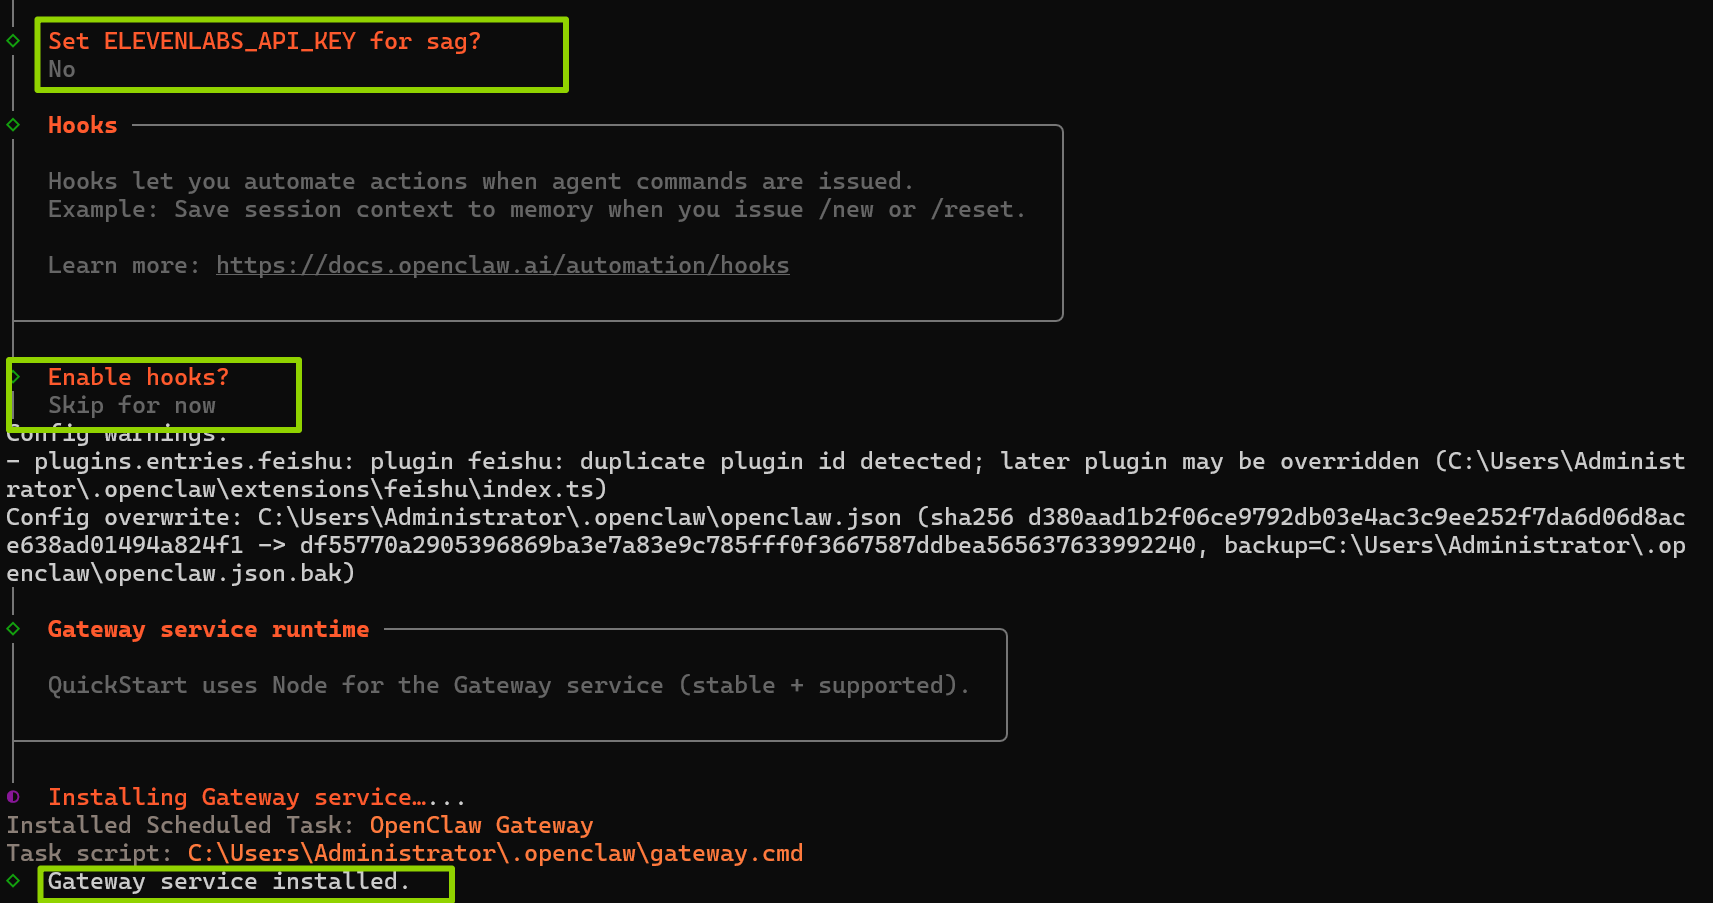1713x903 pixels.
Task: Click the 'OpenClaw Gateway' scheduled task name
Action: click(481, 825)
